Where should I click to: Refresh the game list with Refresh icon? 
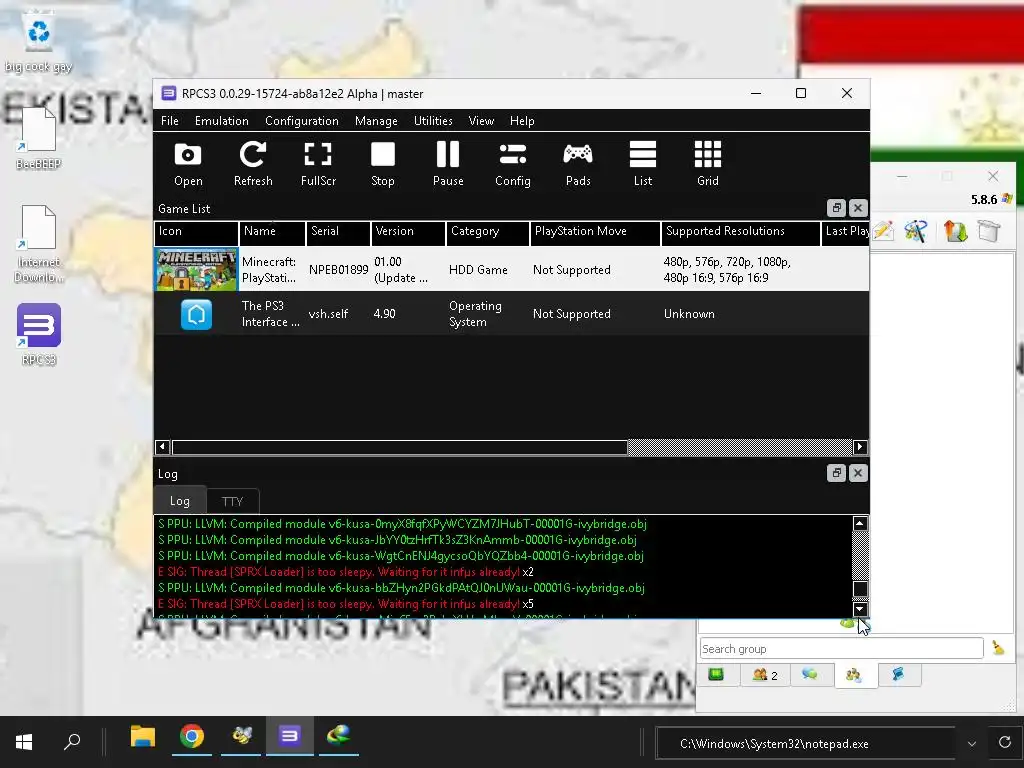point(253,164)
